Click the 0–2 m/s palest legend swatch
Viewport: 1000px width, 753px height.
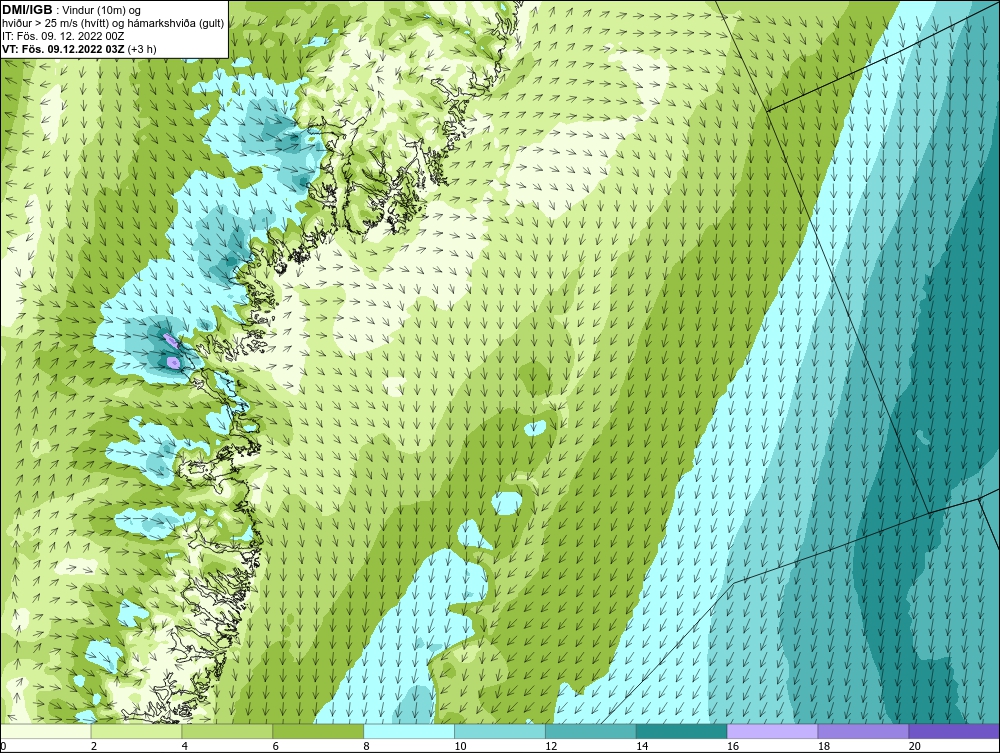tap(46, 731)
